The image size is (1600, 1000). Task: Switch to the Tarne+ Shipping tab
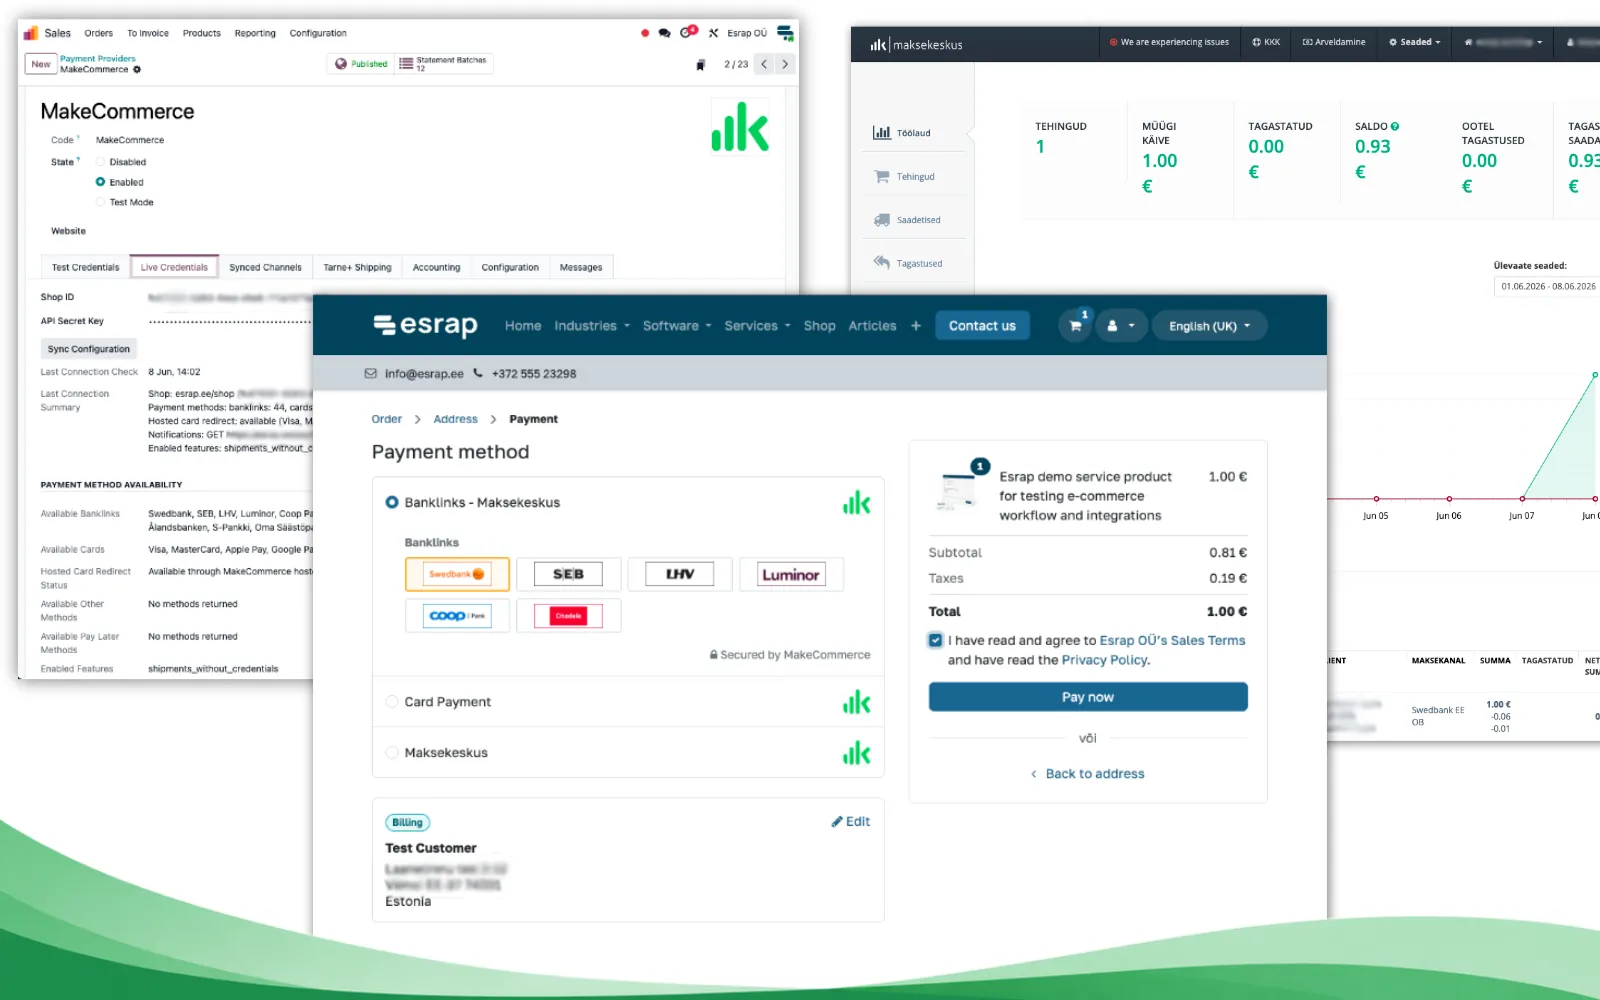pyautogui.click(x=357, y=267)
